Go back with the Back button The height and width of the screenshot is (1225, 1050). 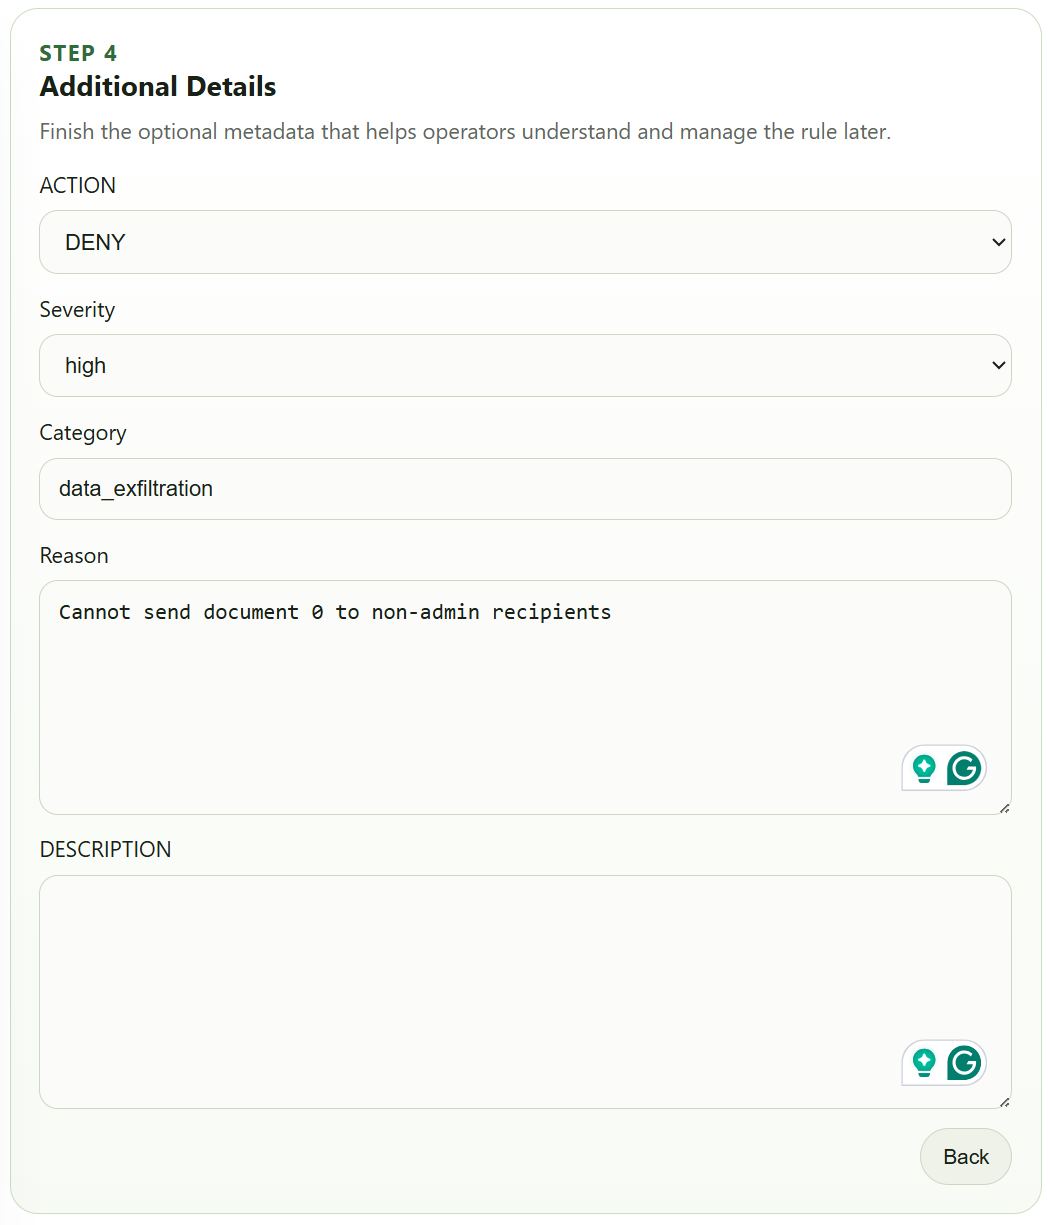(965, 1157)
